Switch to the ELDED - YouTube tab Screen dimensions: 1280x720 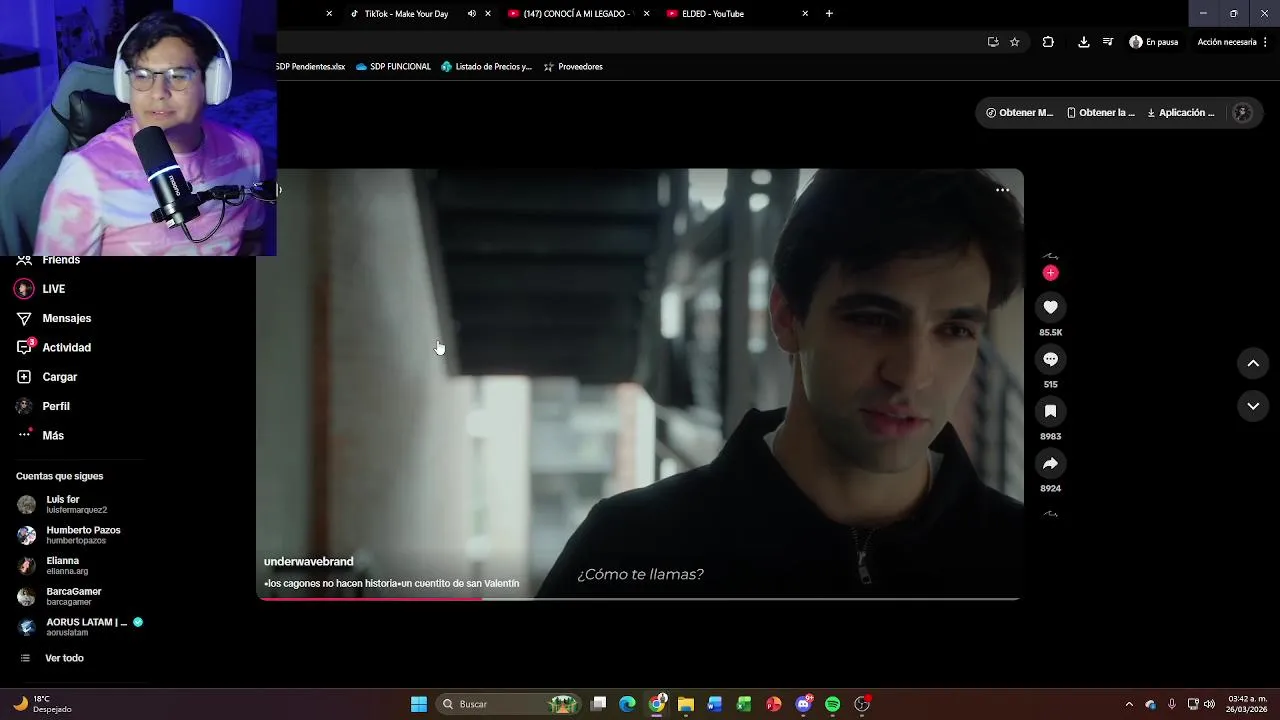[x=736, y=14]
